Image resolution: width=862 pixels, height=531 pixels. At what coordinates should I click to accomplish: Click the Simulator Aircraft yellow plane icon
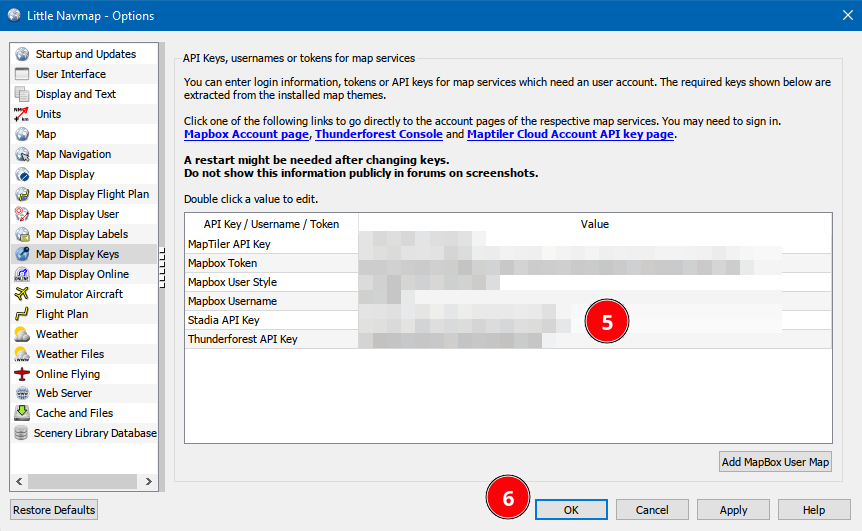pos(22,294)
